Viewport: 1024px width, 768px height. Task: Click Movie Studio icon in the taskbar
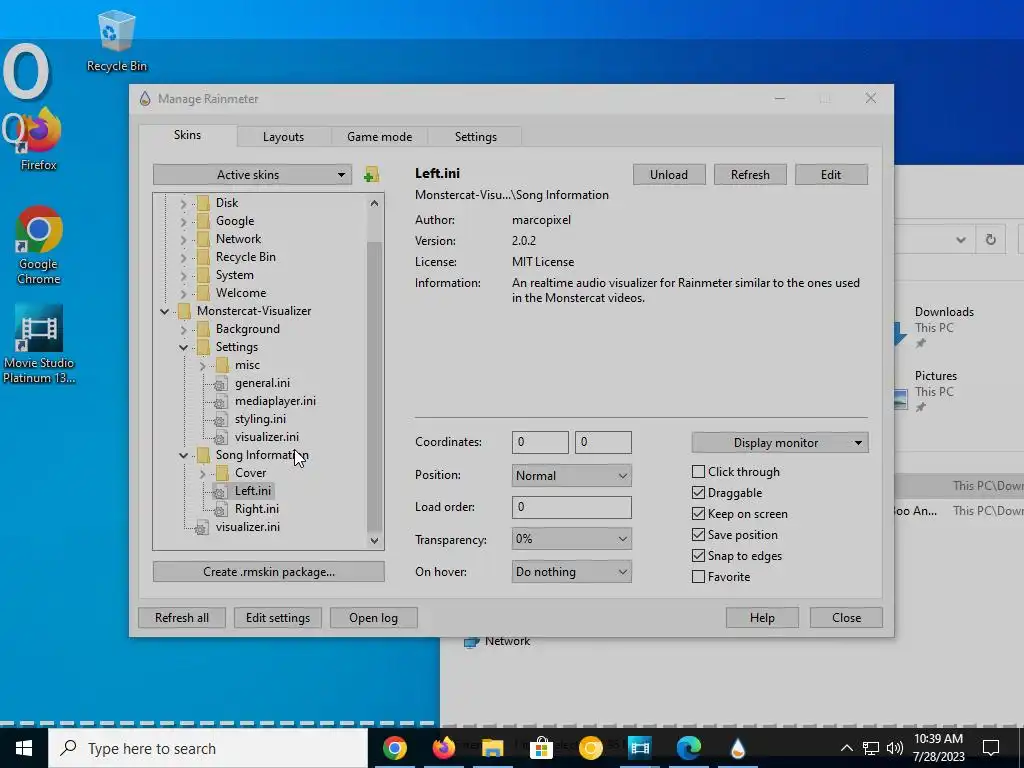[639, 748]
